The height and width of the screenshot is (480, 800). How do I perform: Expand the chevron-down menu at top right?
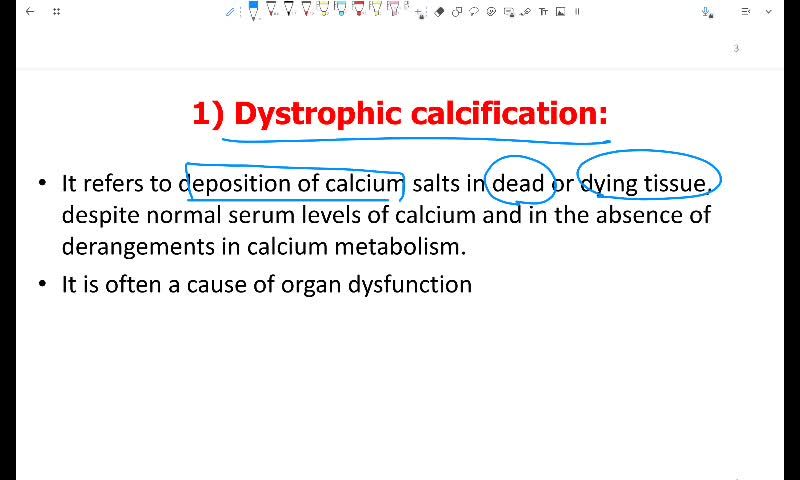(x=768, y=11)
